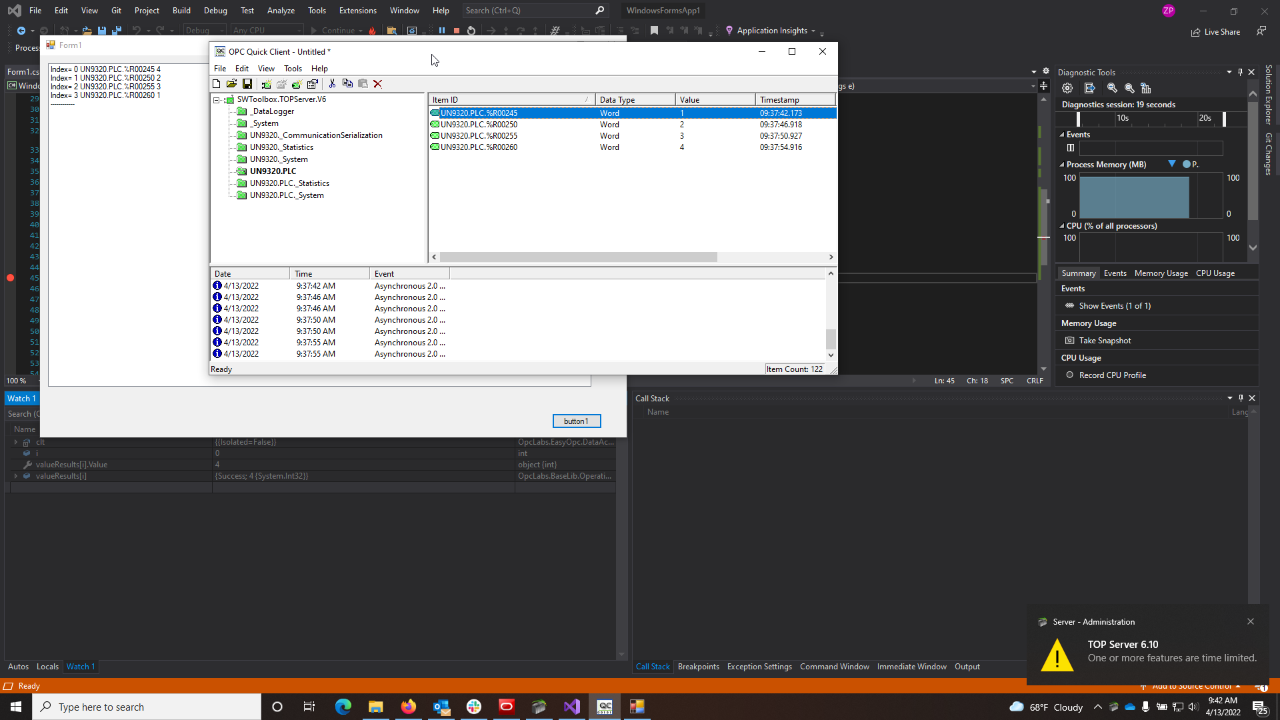The width and height of the screenshot is (1280, 720).
Task: Click New Server Connection icon in OPC Quick Client
Action: 266,84
